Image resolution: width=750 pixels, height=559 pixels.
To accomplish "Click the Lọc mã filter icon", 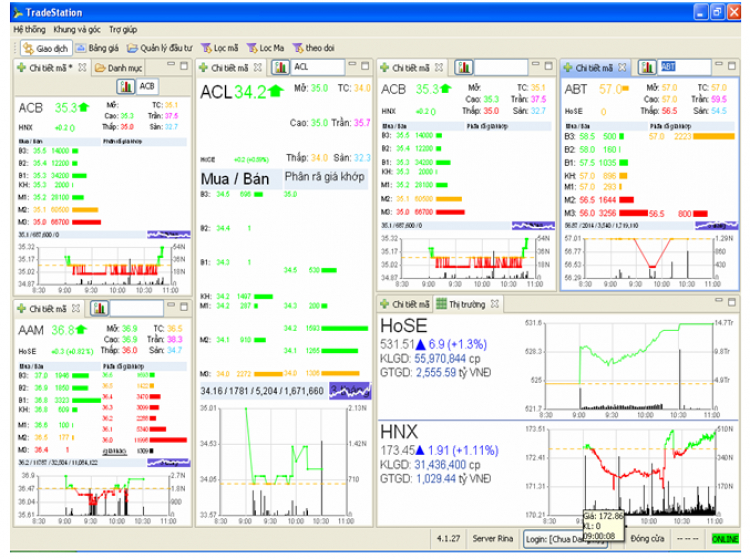I will 206,48.
